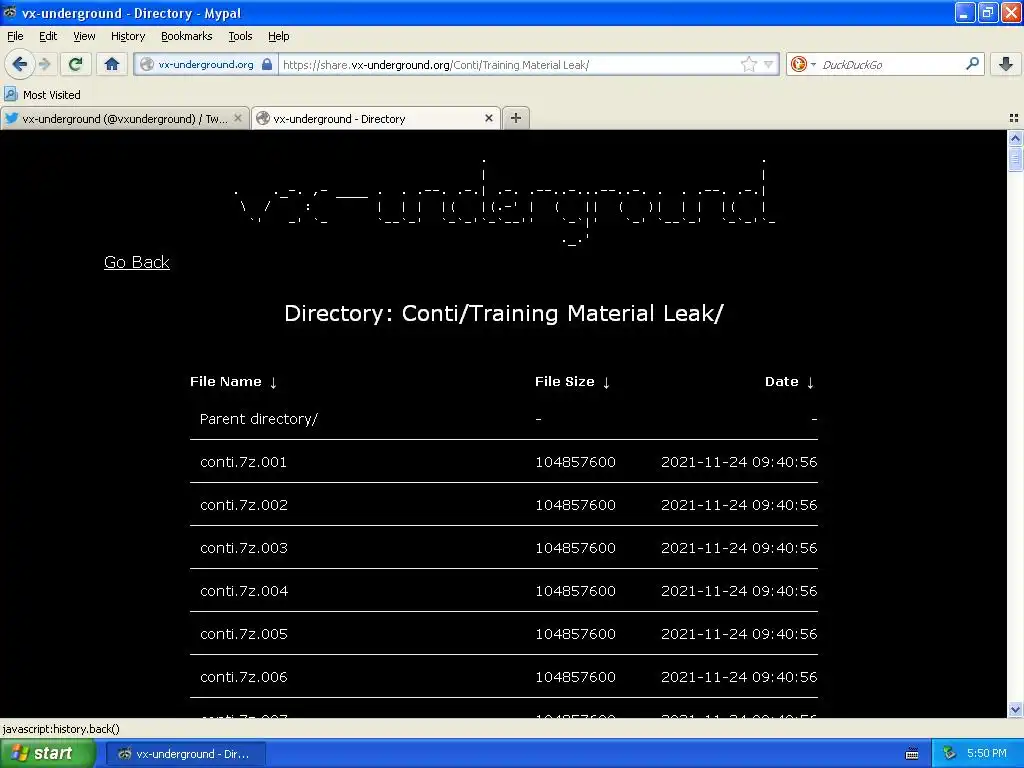Viewport: 1024px width, 768px height.
Task: Sort by File Size column
Action: click(x=572, y=381)
